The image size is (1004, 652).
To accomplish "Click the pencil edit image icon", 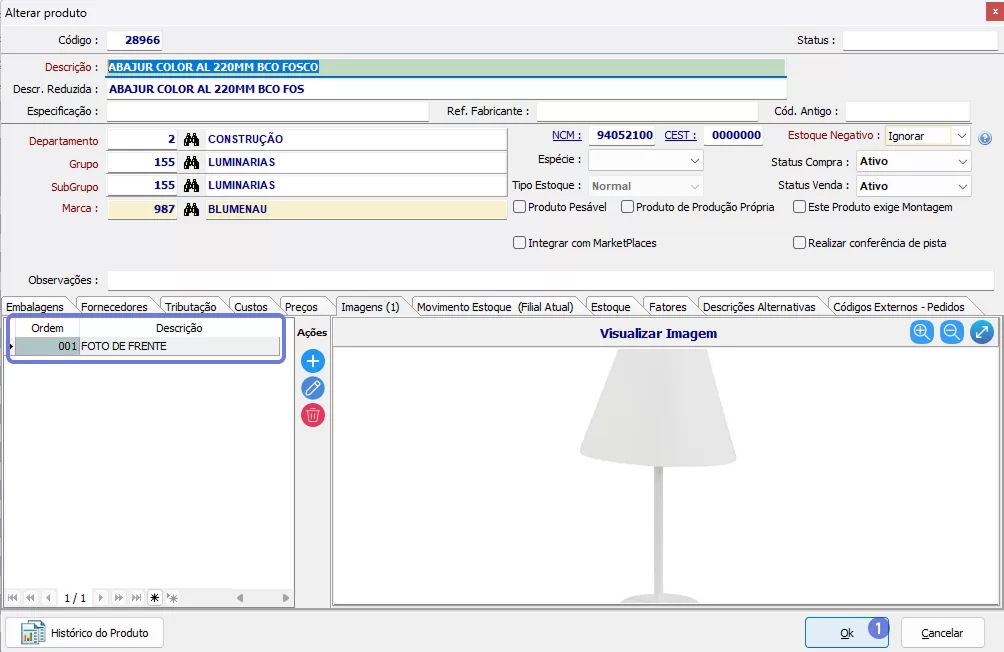I will click(313, 388).
